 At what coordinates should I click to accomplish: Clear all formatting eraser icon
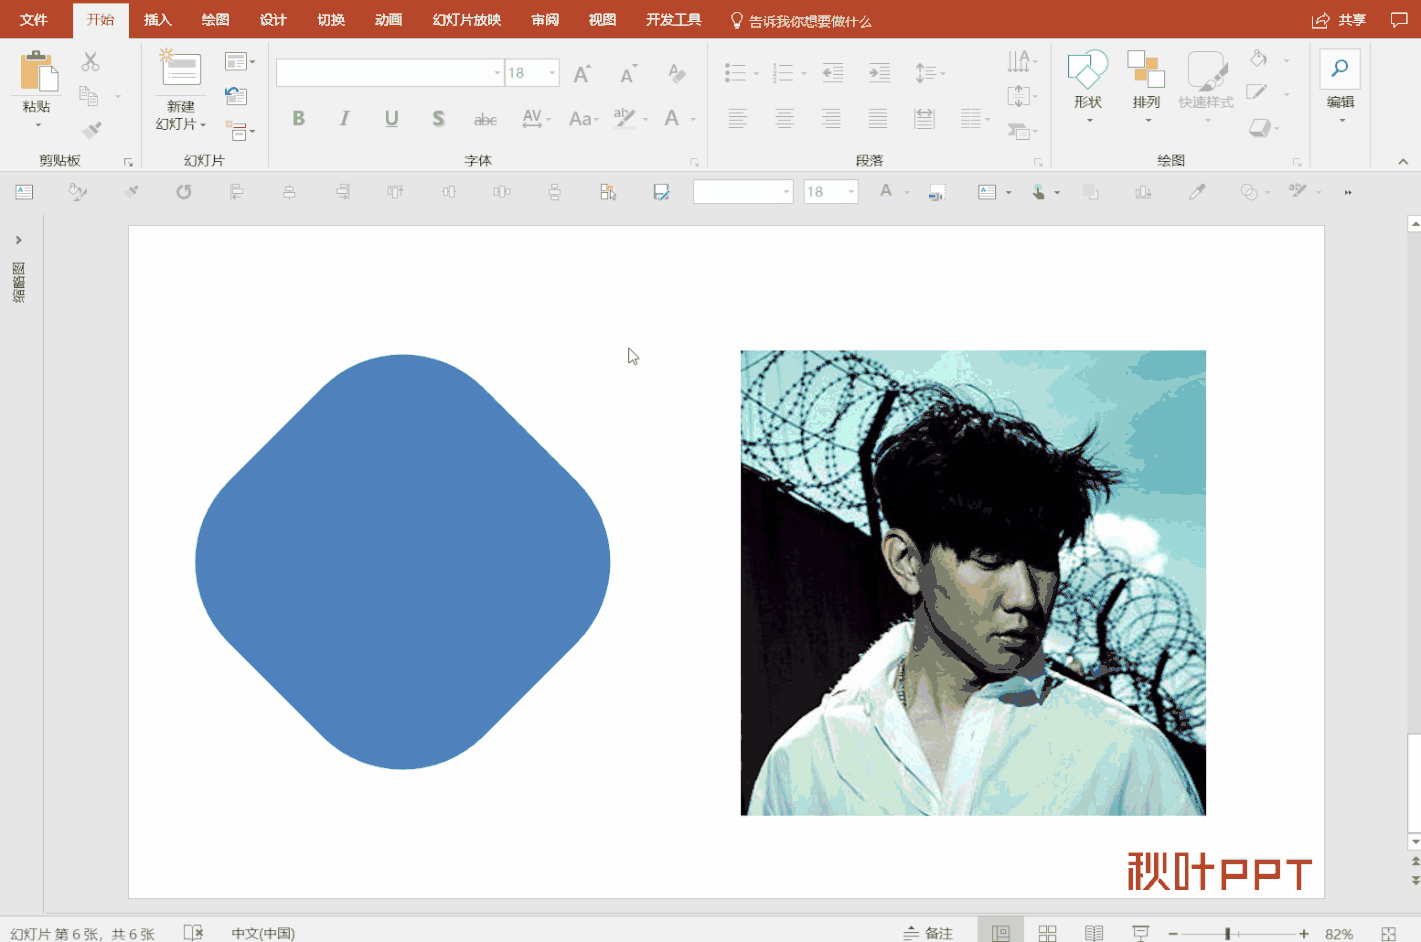676,73
